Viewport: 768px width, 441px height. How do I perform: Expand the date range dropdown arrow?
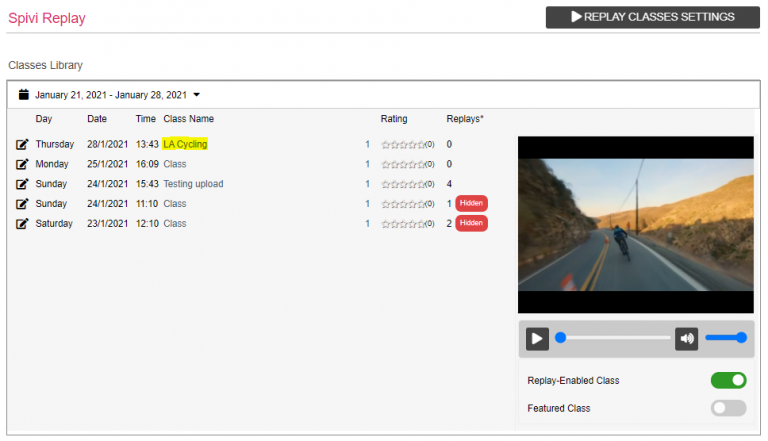click(x=196, y=95)
